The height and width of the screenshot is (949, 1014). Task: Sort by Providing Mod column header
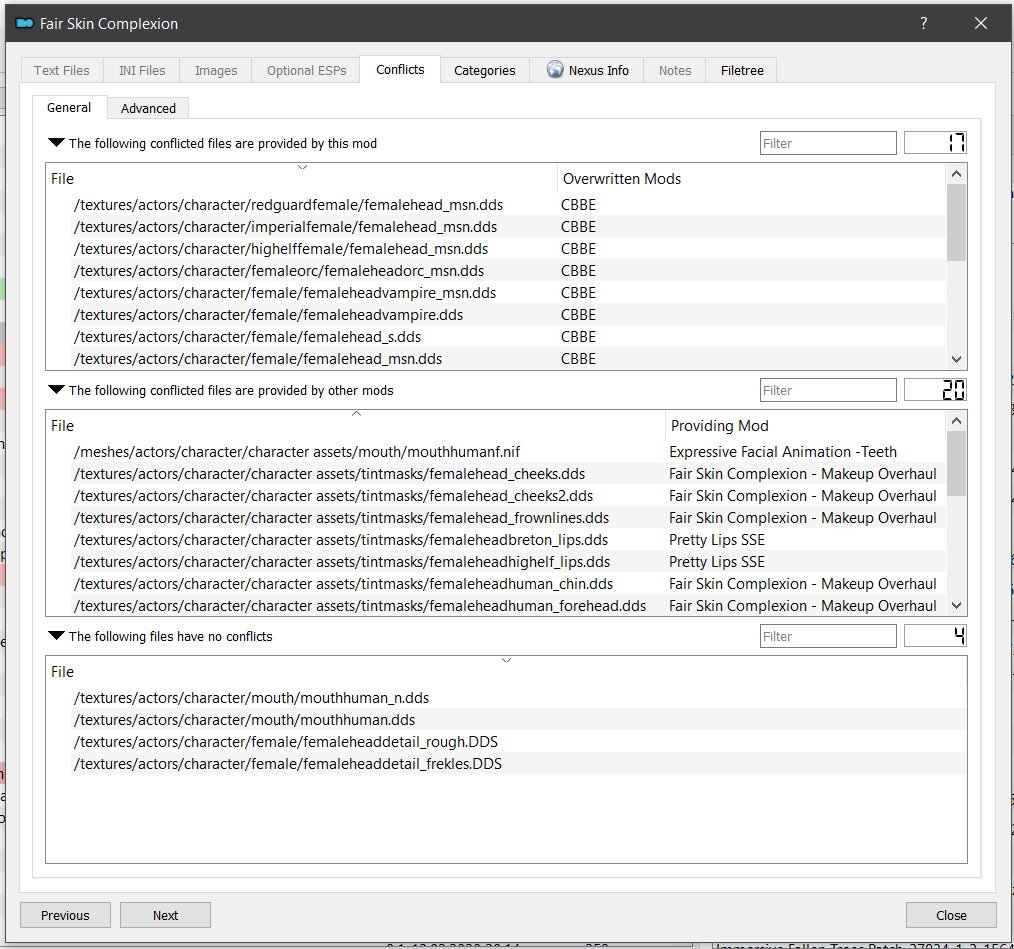pyautogui.click(x=805, y=426)
